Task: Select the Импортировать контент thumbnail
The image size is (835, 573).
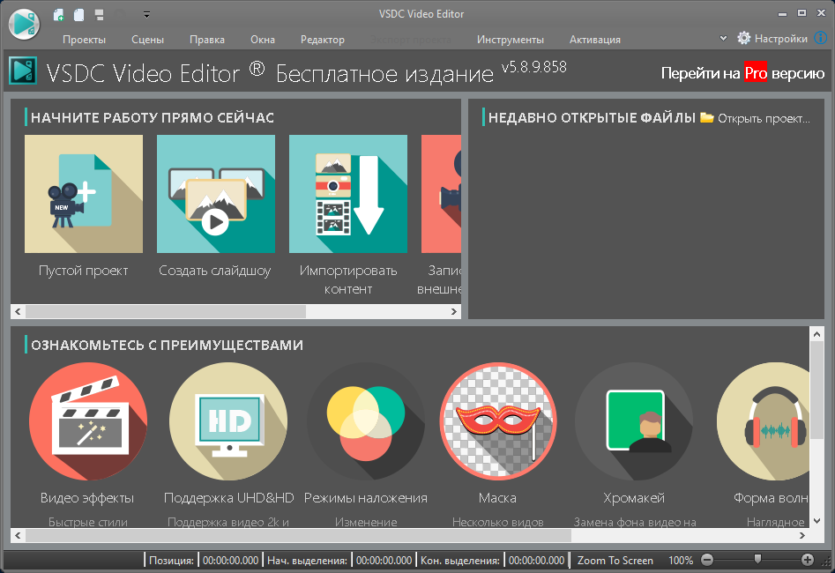Action: point(348,194)
